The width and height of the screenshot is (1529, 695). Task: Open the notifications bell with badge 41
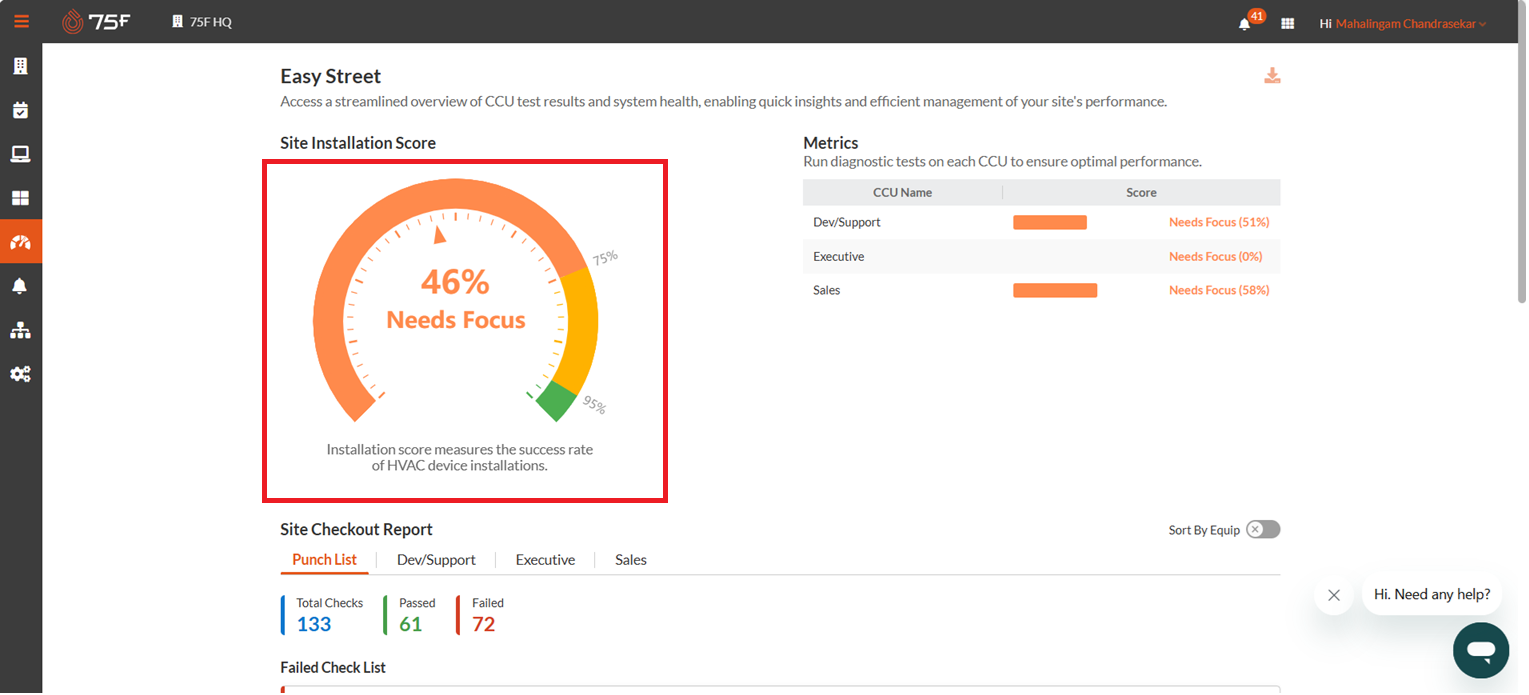(1245, 23)
